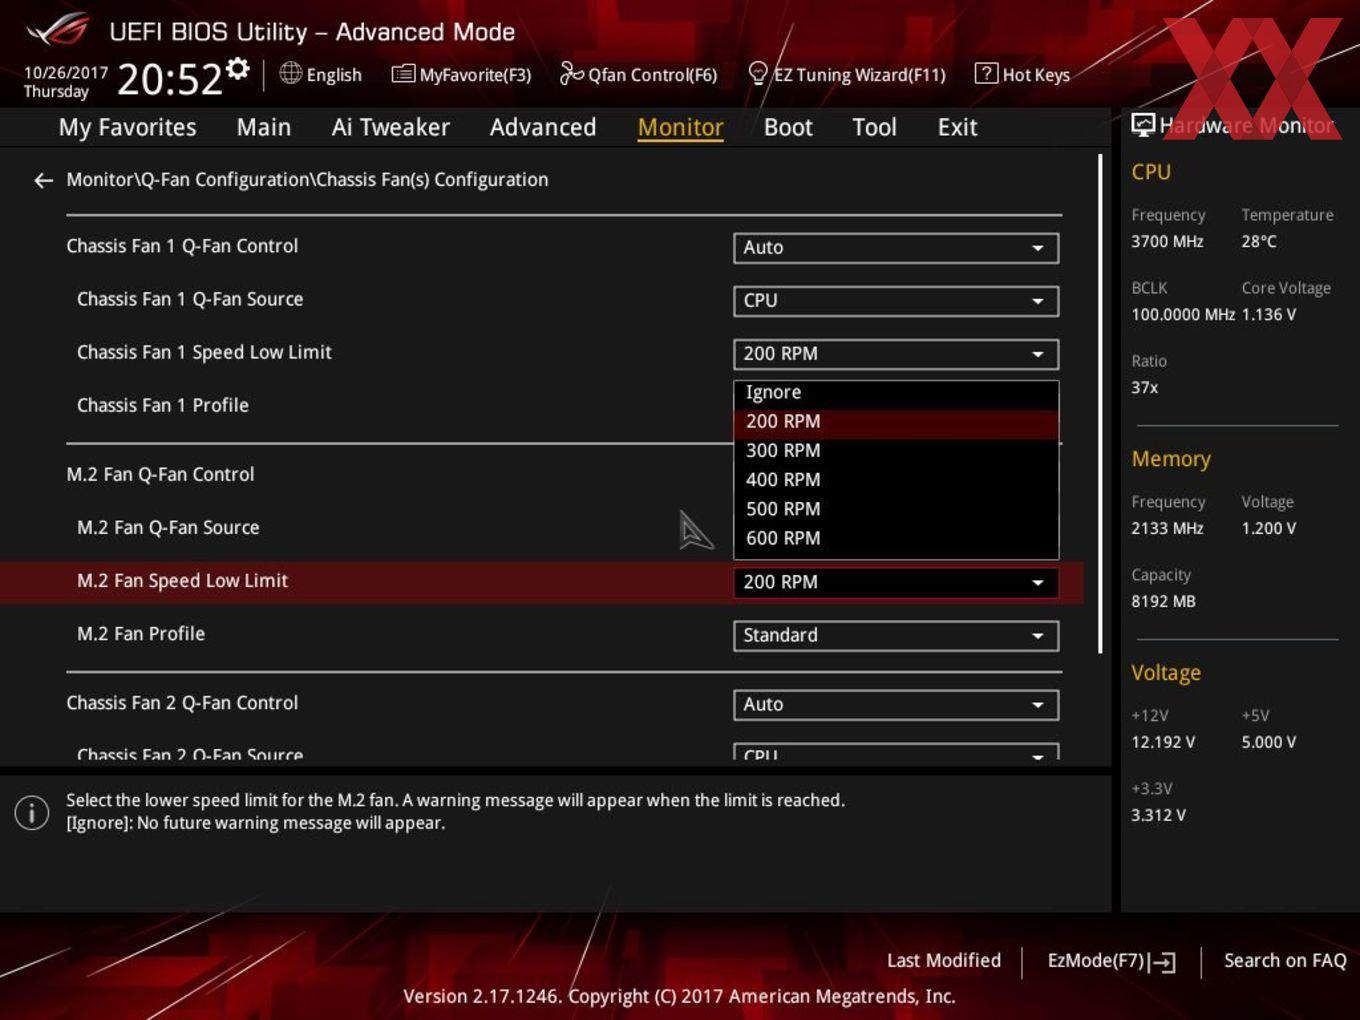Image resolution: width=1360 pixels, height=1020 pixels.
Task: Click the MyFavorite list icon
Action: click(x=403, y=73)
